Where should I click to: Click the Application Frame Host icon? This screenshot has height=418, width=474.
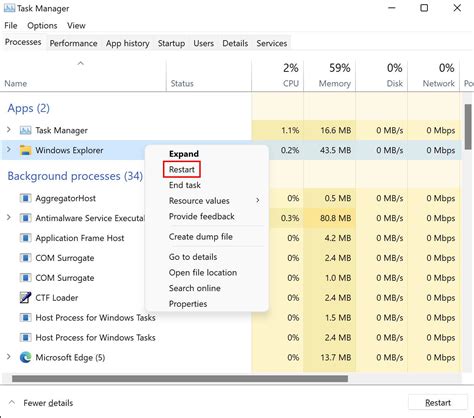pos(25,238)
